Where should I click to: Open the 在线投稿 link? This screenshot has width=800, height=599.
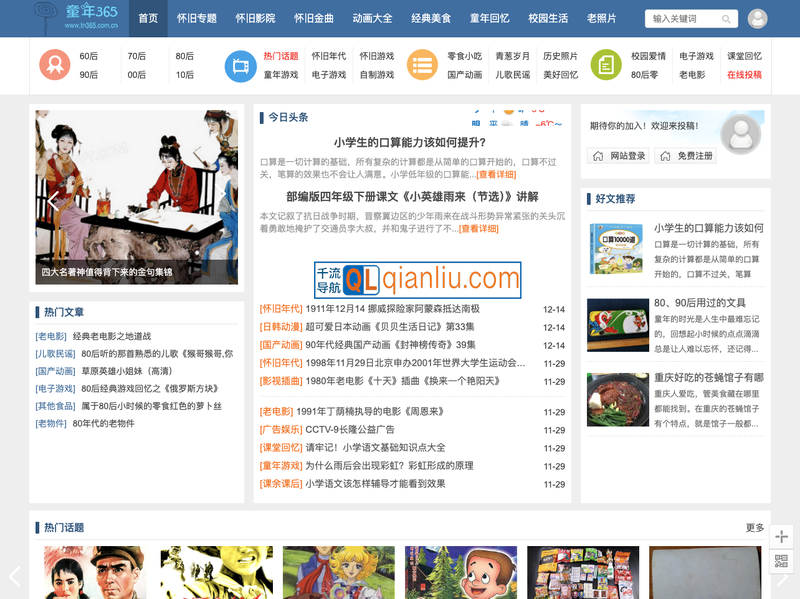pyautogui.click(x=743, y=75)
